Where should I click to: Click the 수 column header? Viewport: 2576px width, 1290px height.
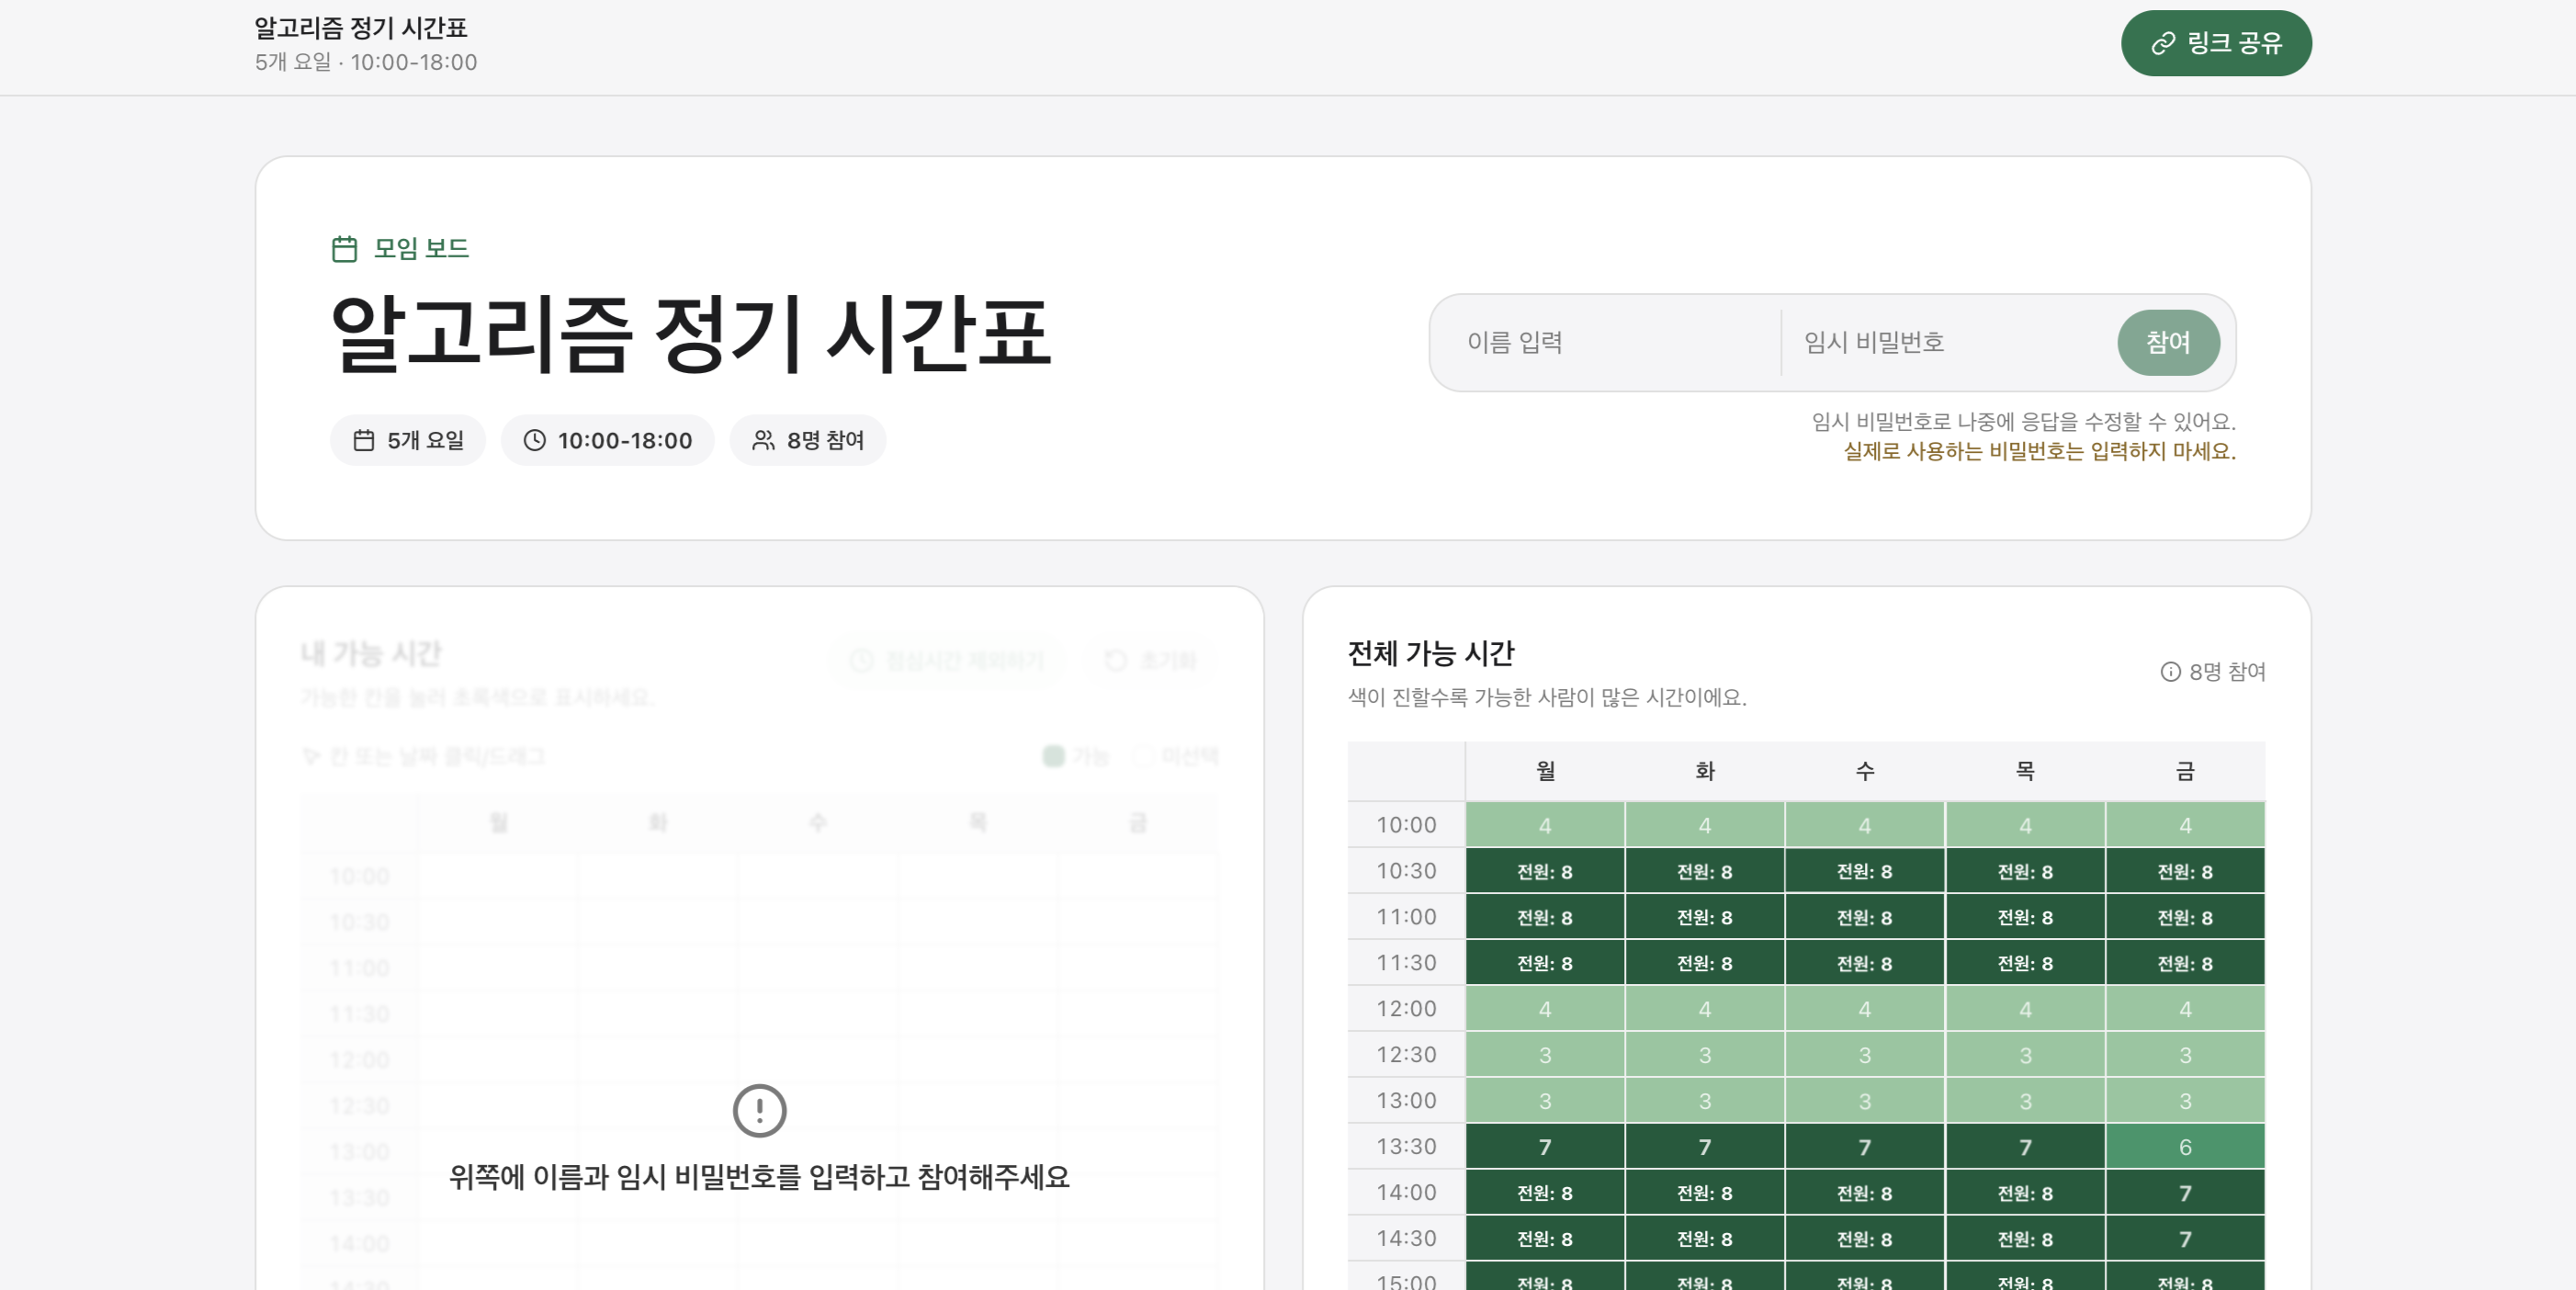pyautogui.click(x=1865, y=771)
